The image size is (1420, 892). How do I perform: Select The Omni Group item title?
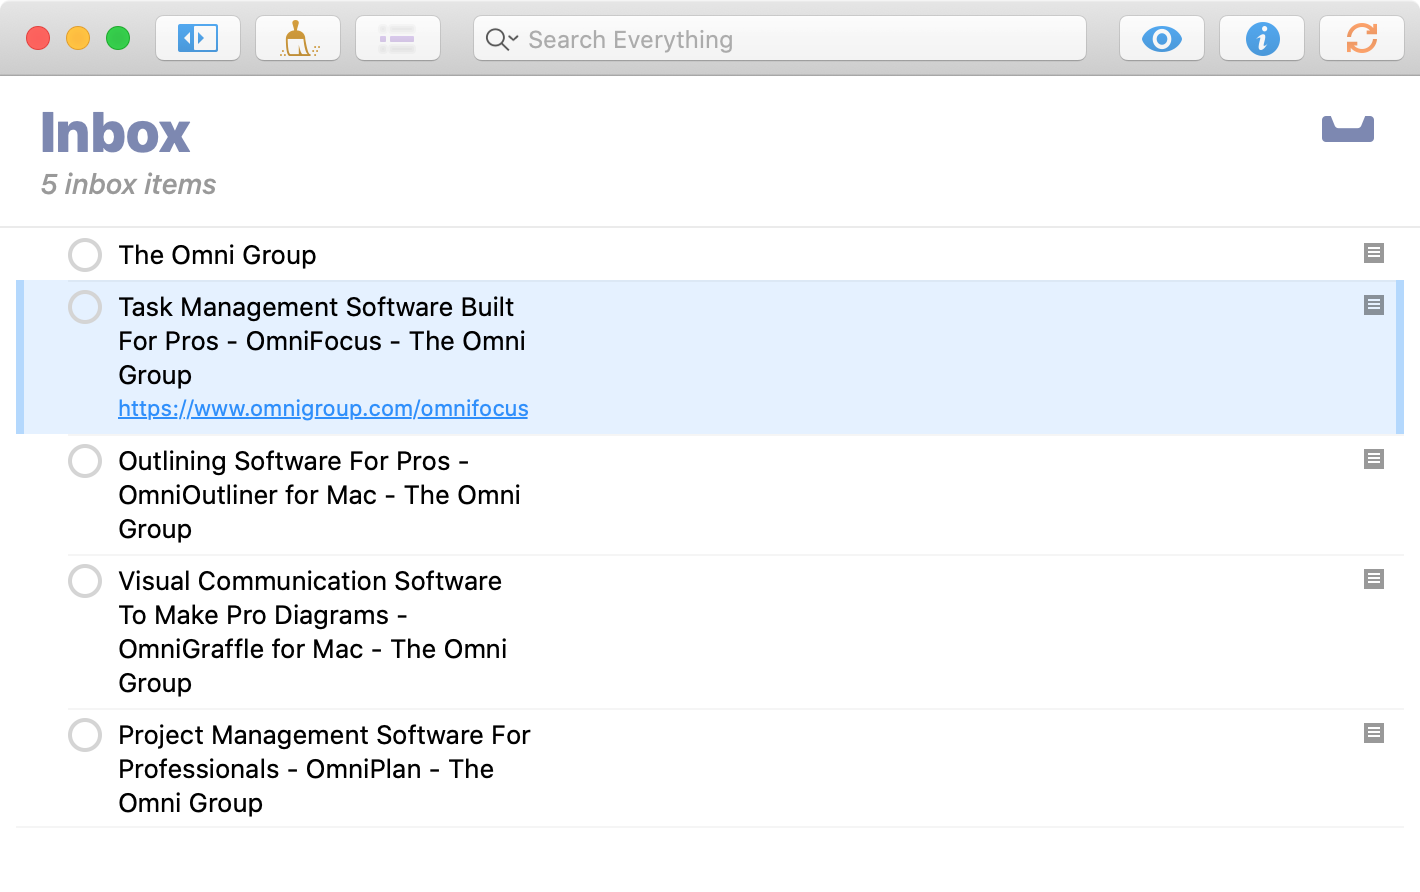pos(217,255)
